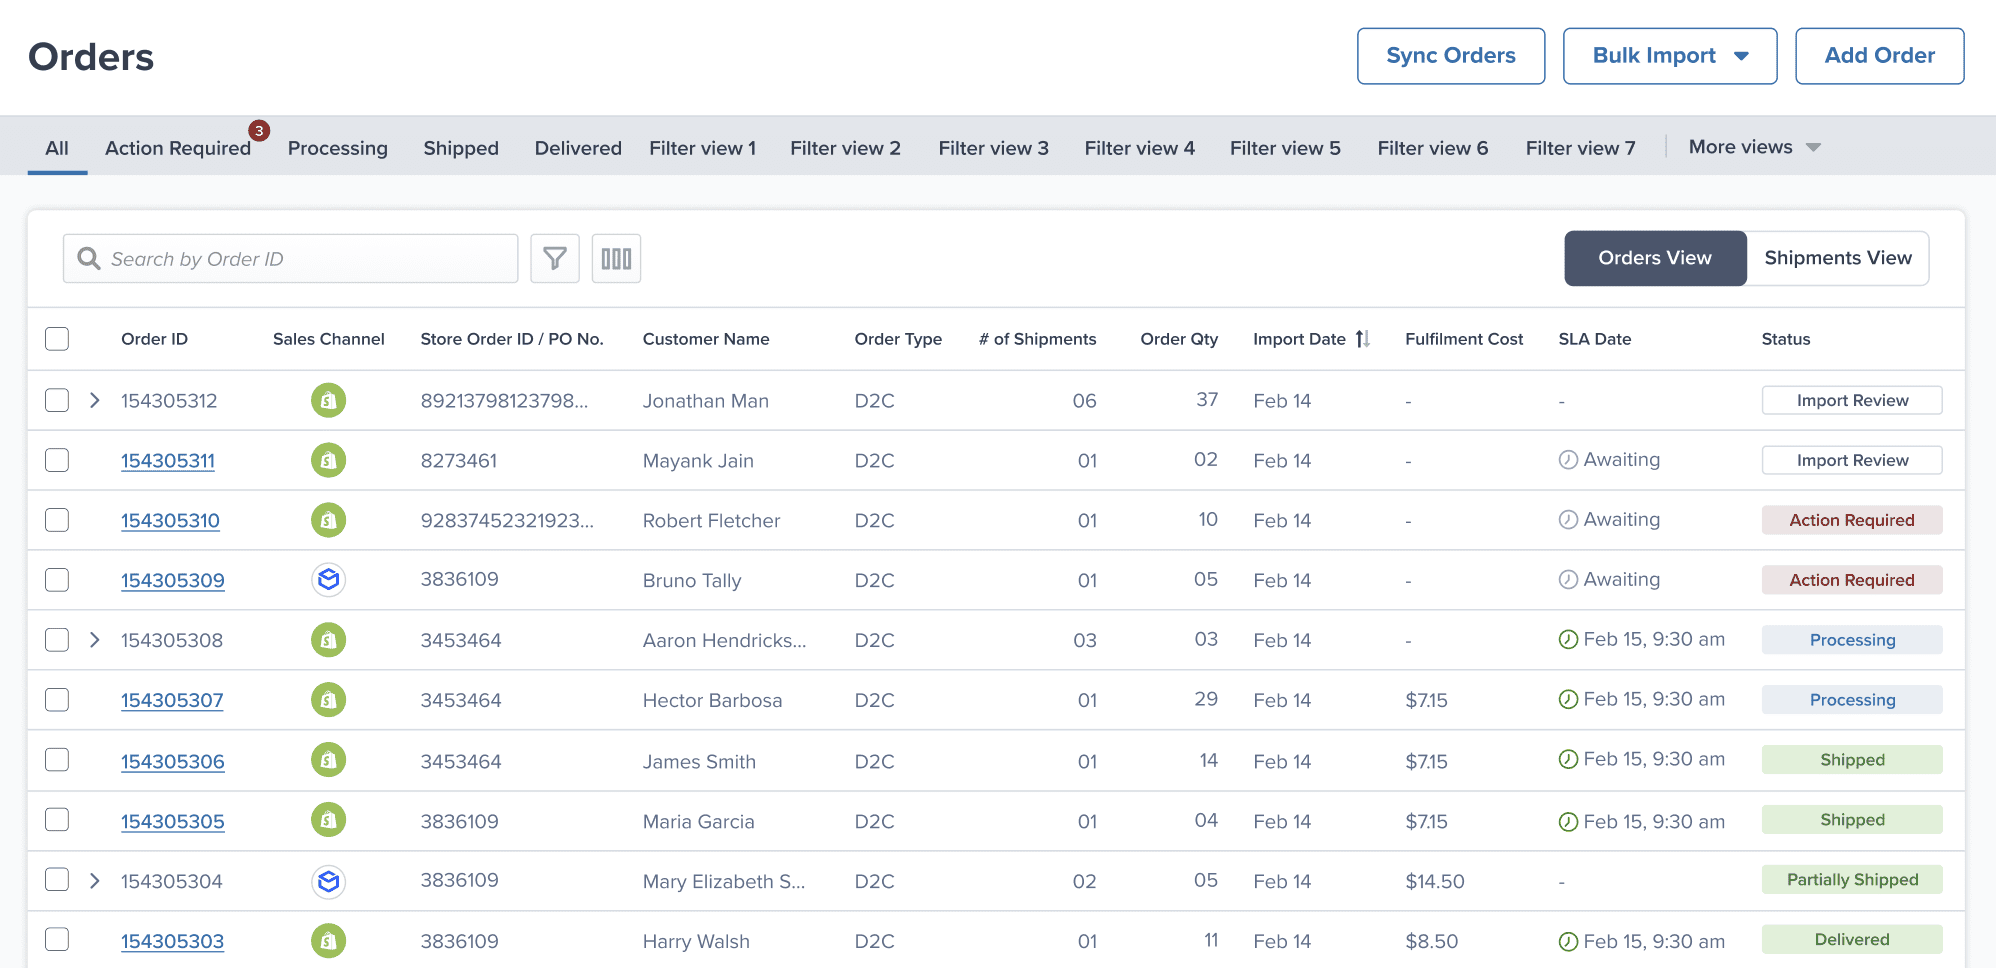
Task: Select the header checkbox to select all orders
Action: 57,339
